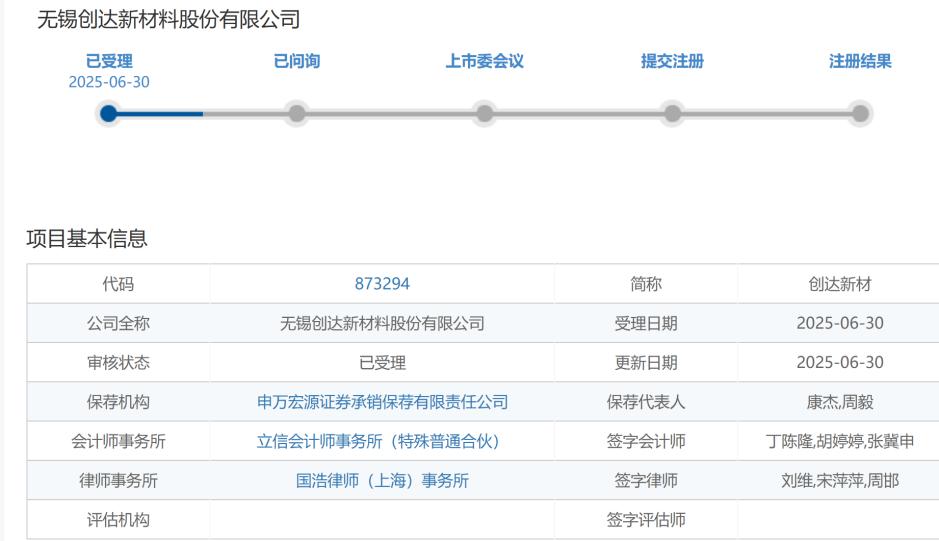Open the 国浩律师（上海）事务所 link
The height and width of the screenshot is (541, 939).
(382, 480)
